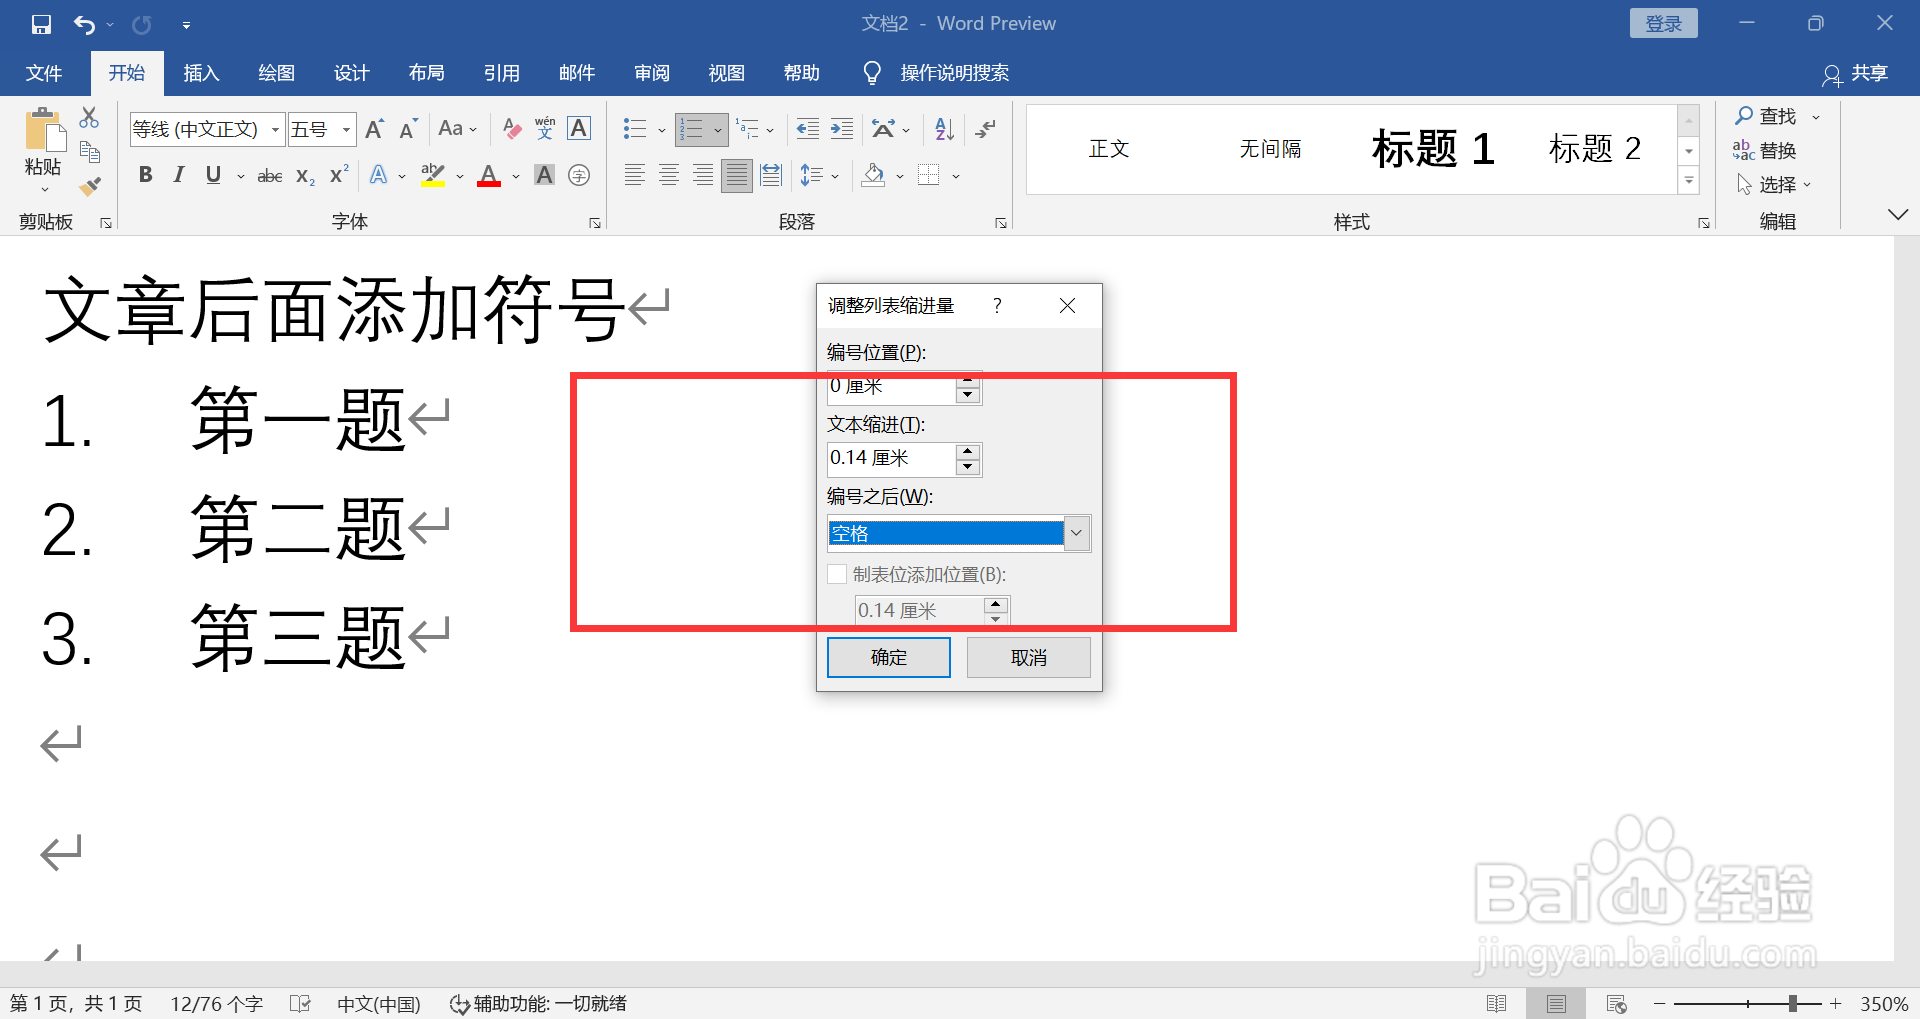The height and width of the screenshot is (1019, 1920).
Task: Center align the paragraph
Action: point(668,174)
